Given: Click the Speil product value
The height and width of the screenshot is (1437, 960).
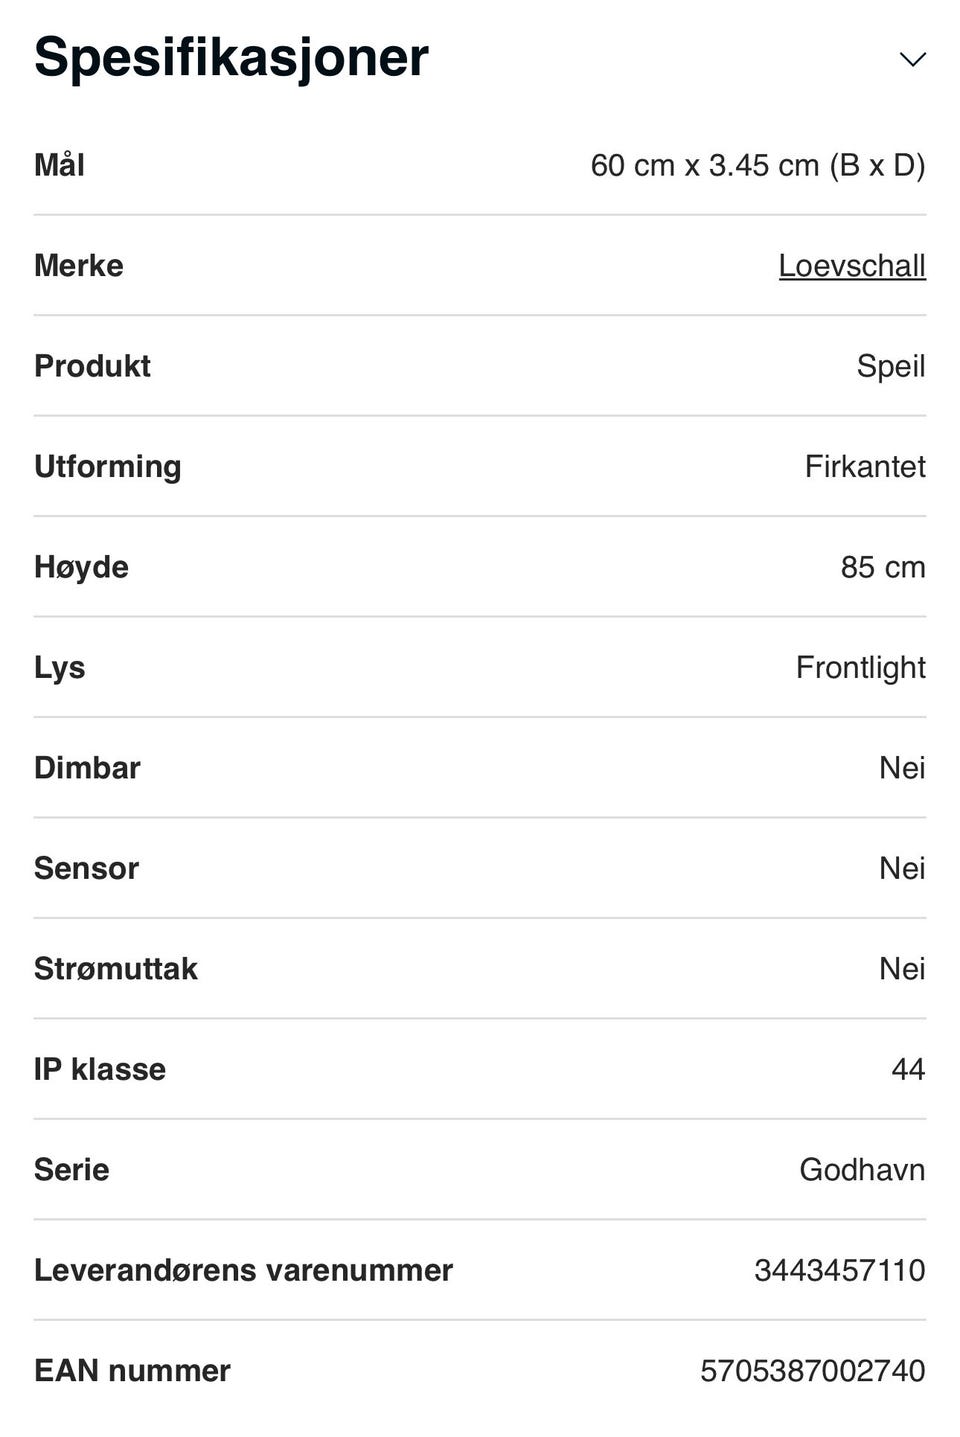Looking at the screenshot, I should pos(890,366).
